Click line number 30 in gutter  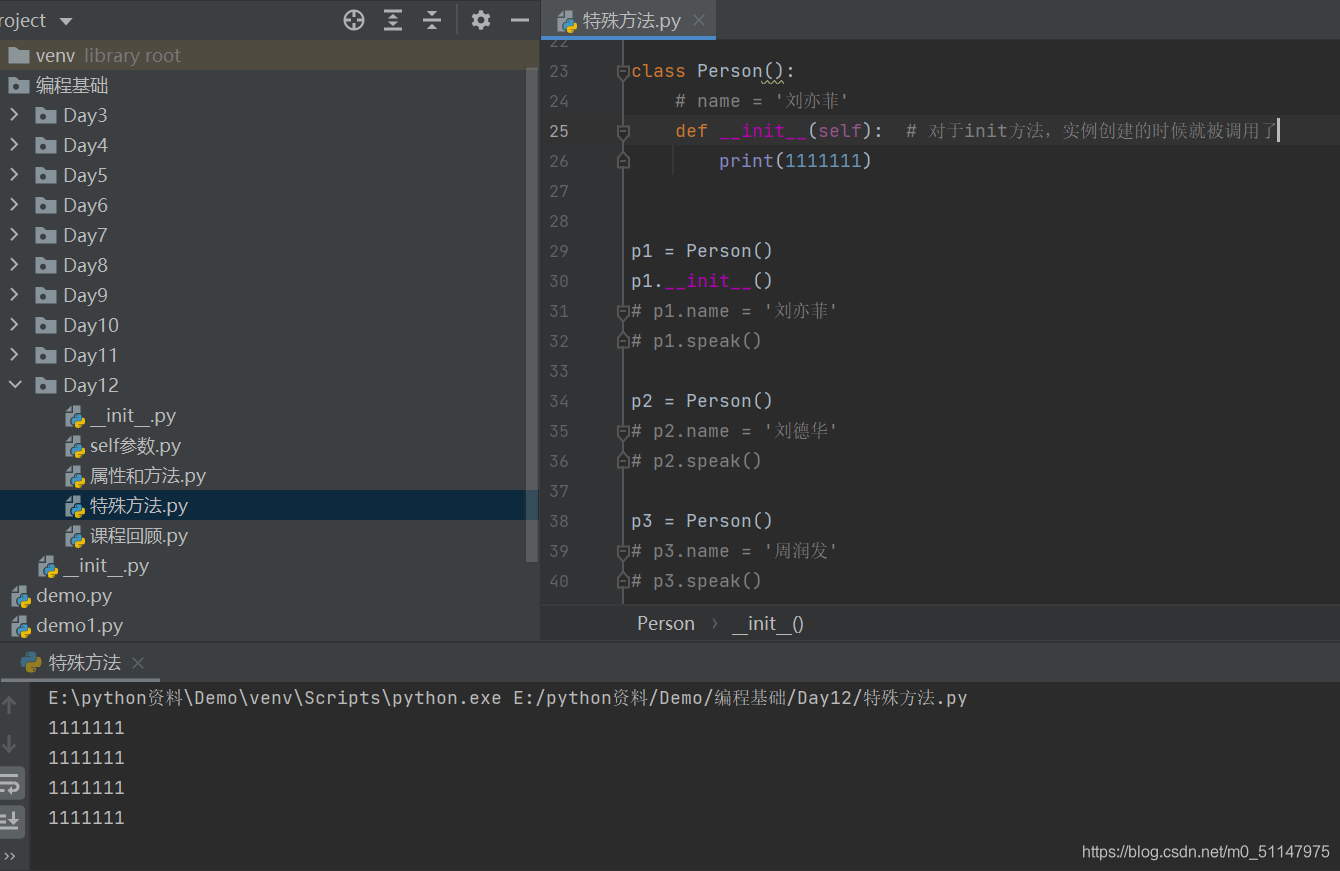tap(558, 281)
